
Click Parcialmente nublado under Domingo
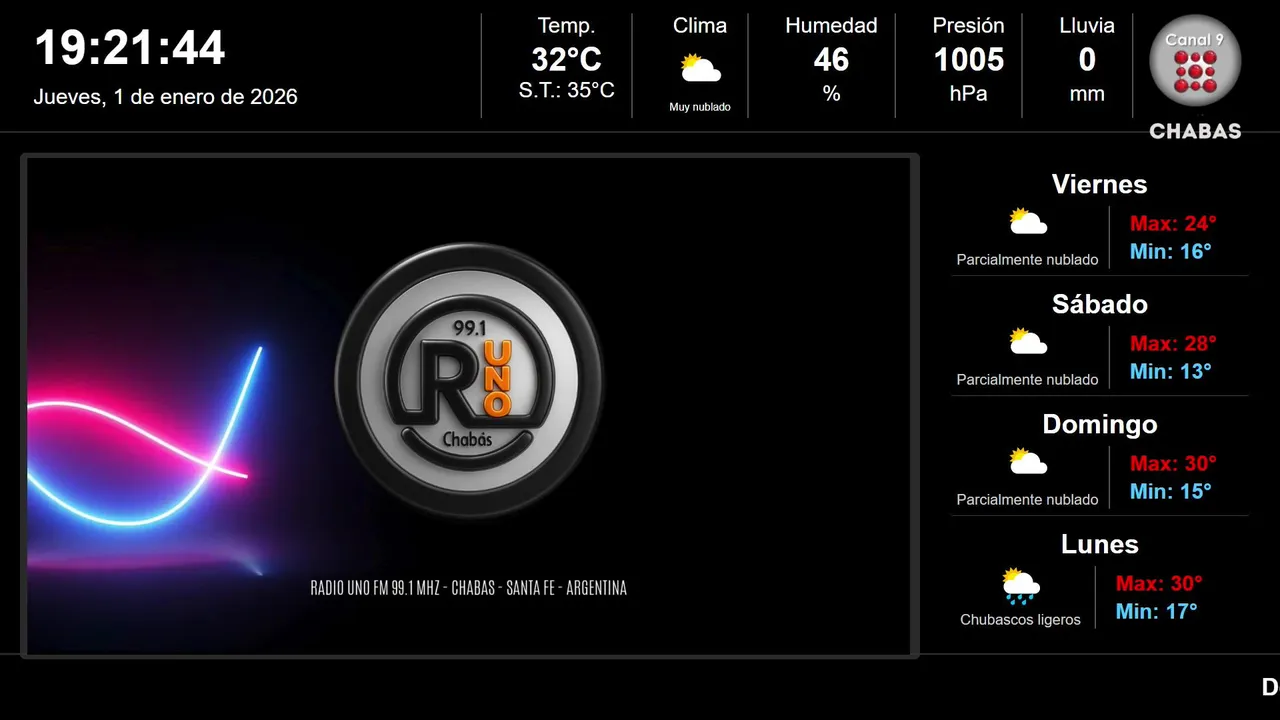tap(1027, 500)
